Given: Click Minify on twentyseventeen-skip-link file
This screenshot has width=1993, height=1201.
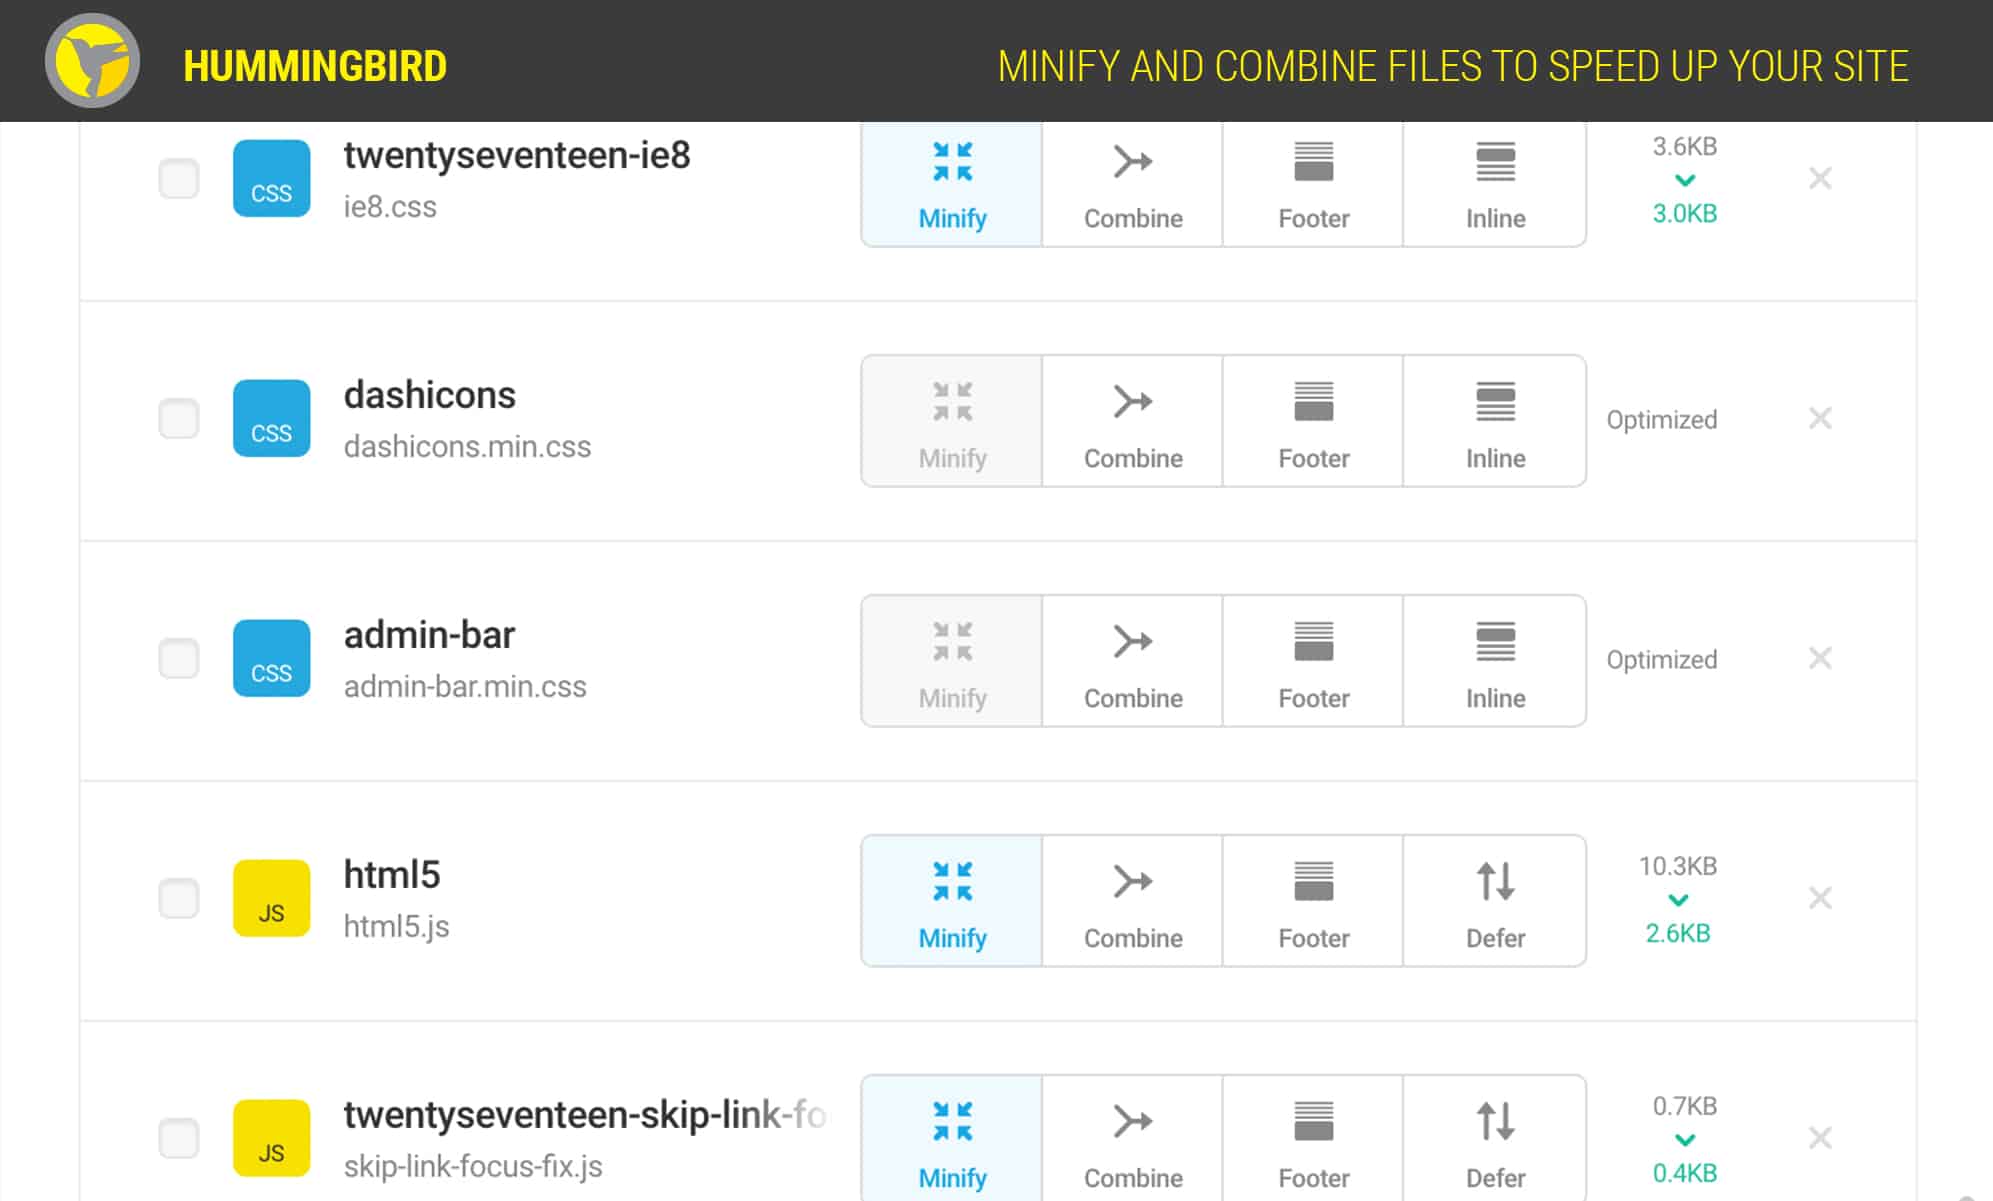Looking at the screenshot, I should [950, 1138].
